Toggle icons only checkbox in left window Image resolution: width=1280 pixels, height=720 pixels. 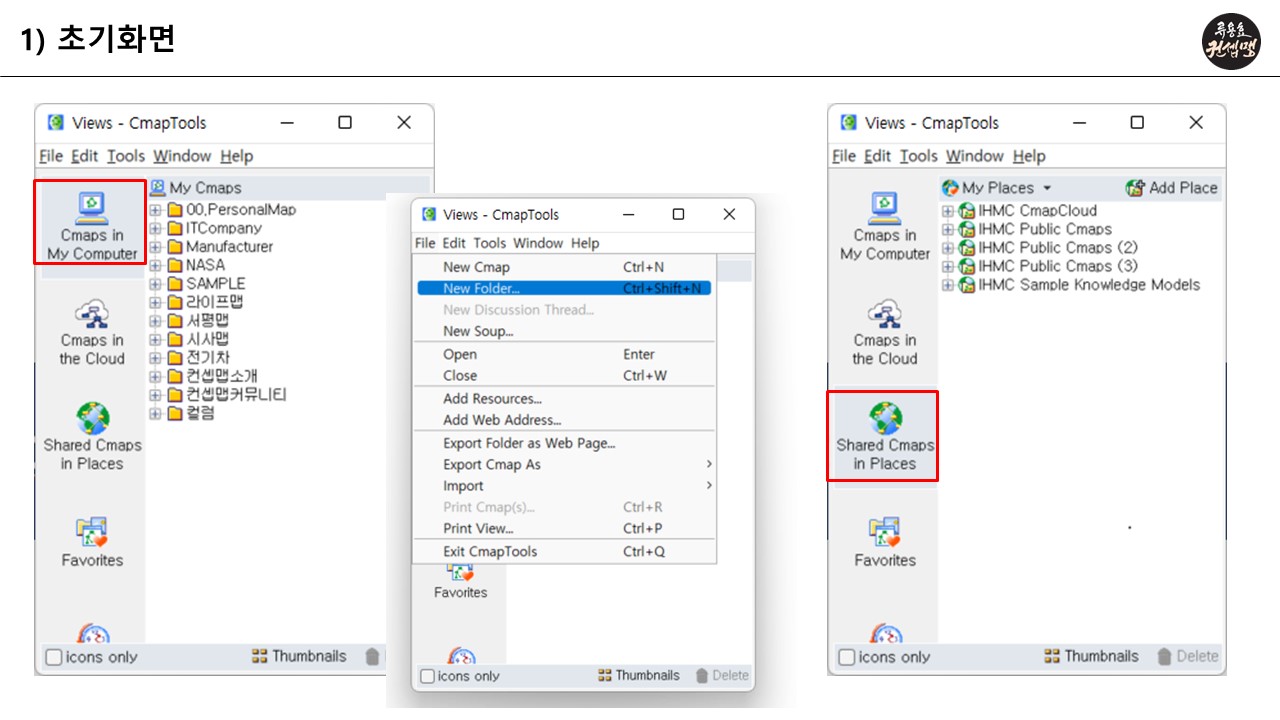54,657
